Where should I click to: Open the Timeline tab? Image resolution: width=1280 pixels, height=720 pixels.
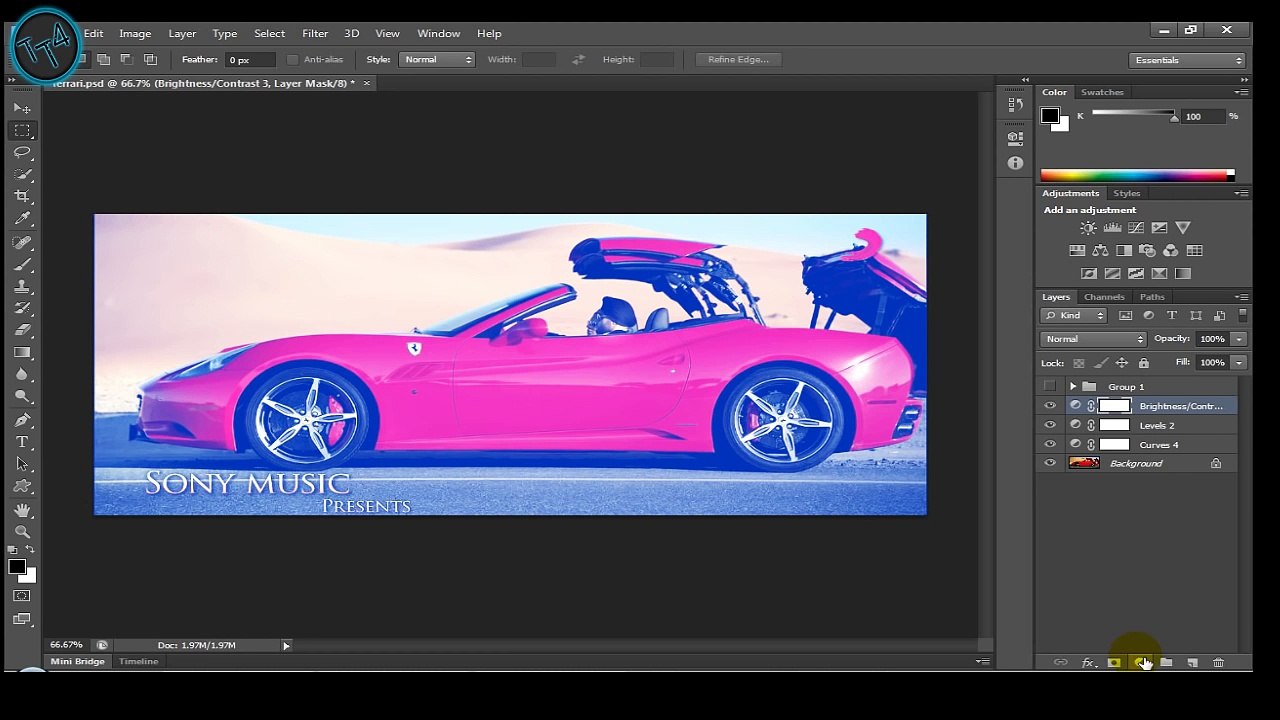[x=138, y=662]
